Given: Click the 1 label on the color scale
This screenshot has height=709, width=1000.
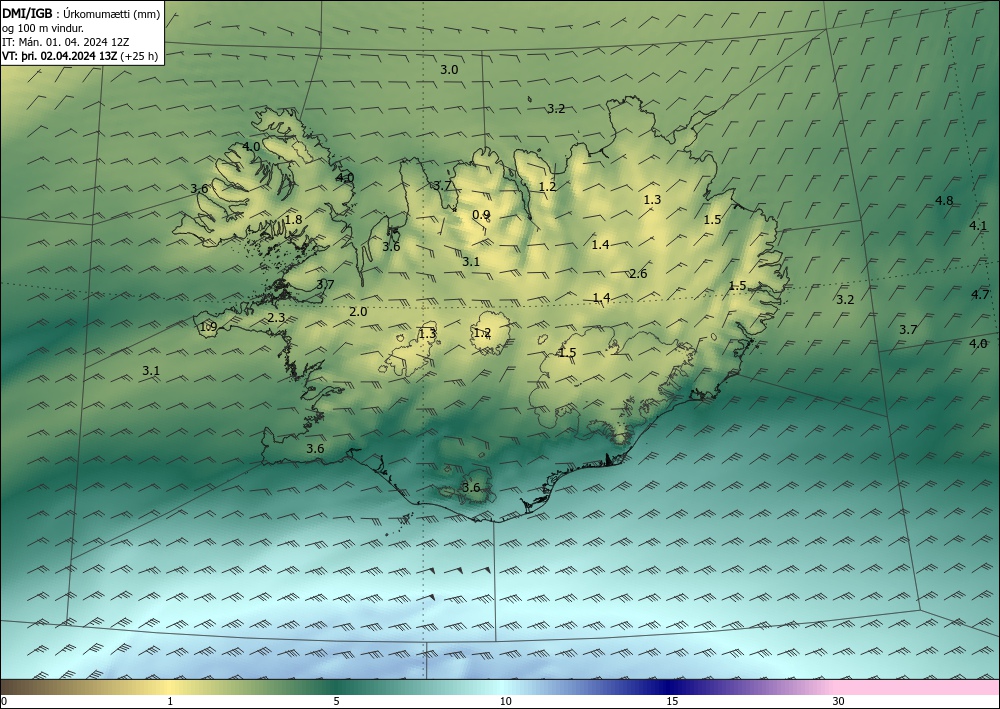Looking at the screenshot, I should click(x=170, y=701).
